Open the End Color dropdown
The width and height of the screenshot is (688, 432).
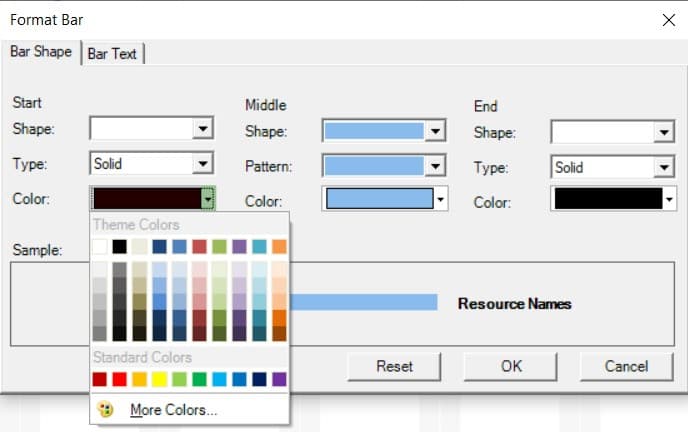(x=668, y=201)
